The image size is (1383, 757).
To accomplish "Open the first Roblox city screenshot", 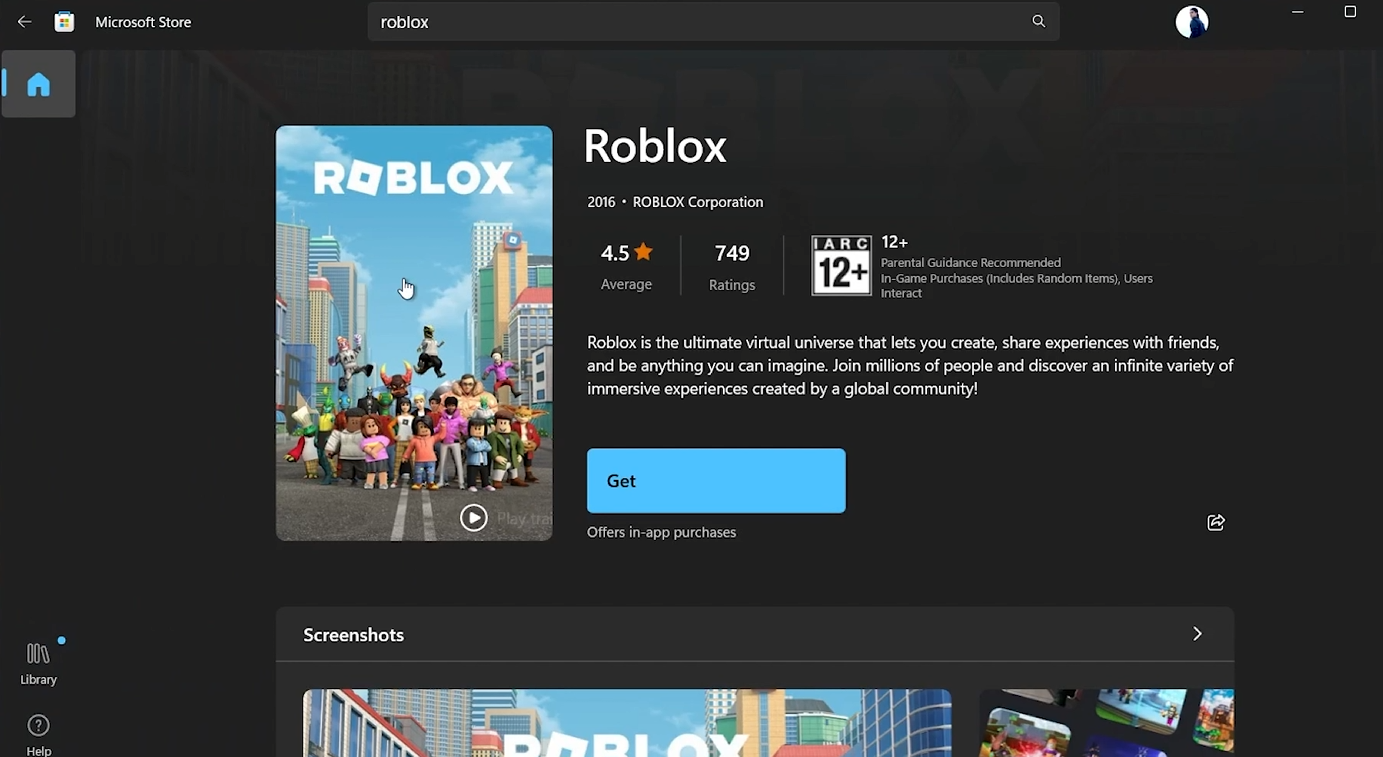I will (x=627, y=723).
